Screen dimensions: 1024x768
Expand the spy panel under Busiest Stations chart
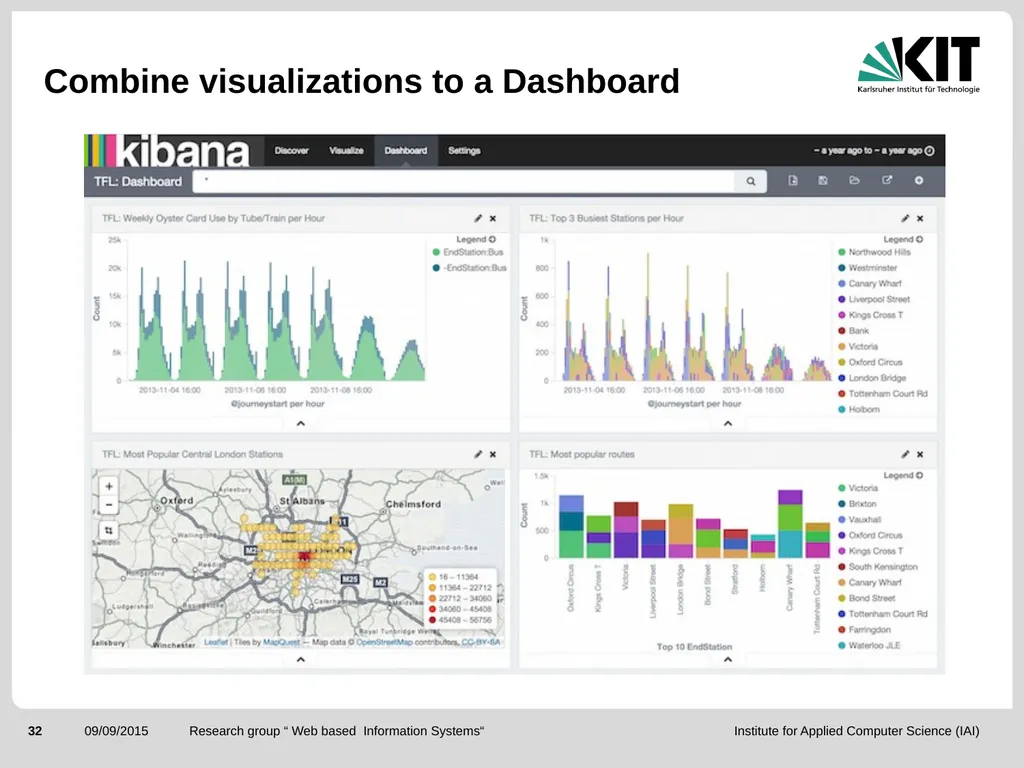coord(728,423)
